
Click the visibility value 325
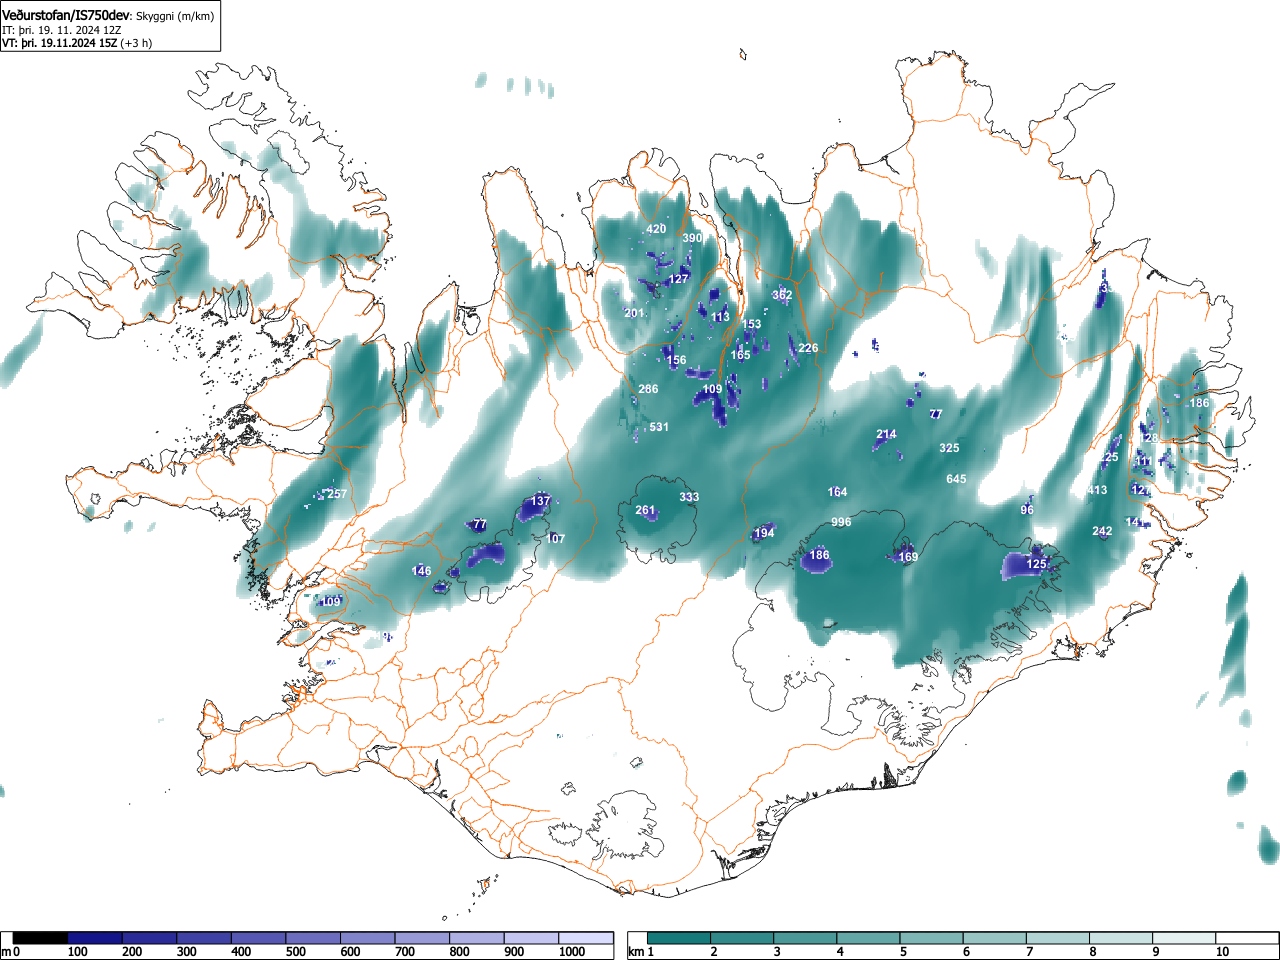(949, 448)
